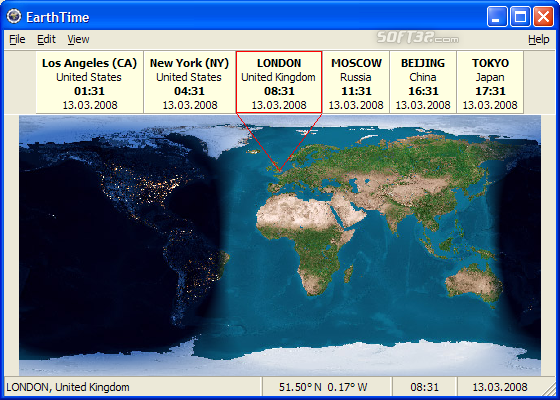
Task: Click status bar location LONDON, United Kingdom
Action: pos(68,387)
